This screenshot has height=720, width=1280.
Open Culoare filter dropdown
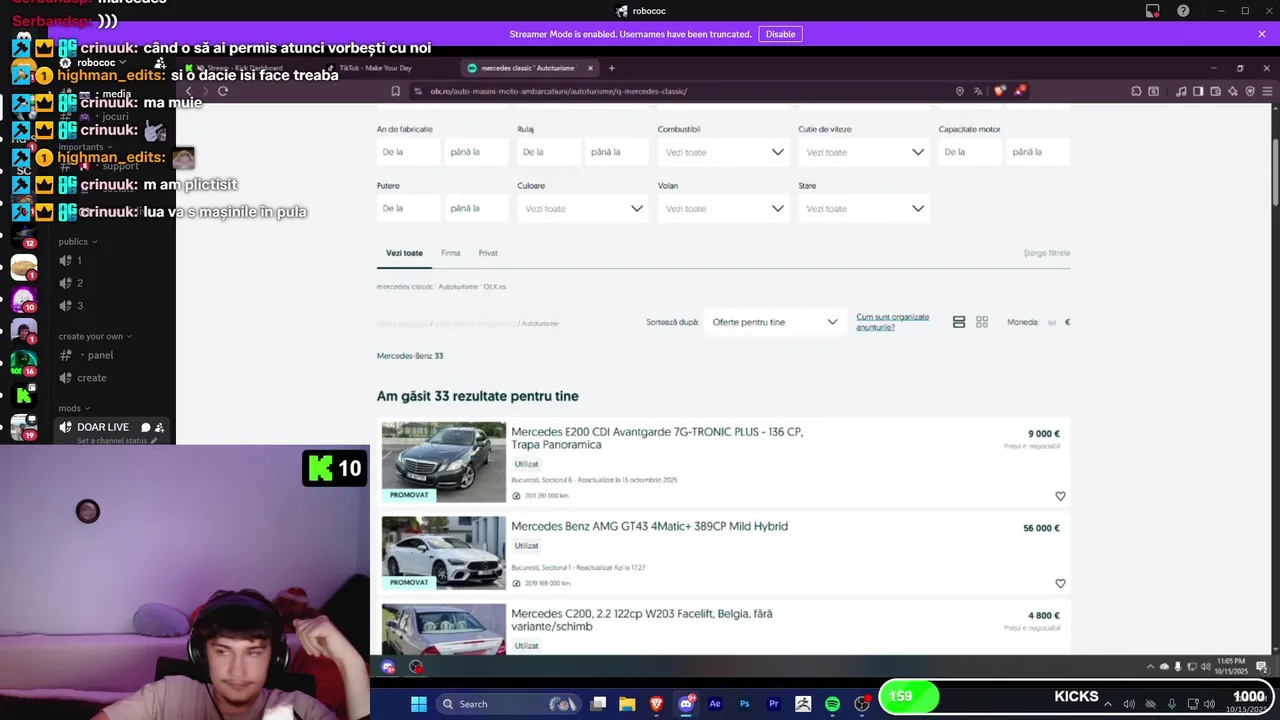(x=583, y=208)
